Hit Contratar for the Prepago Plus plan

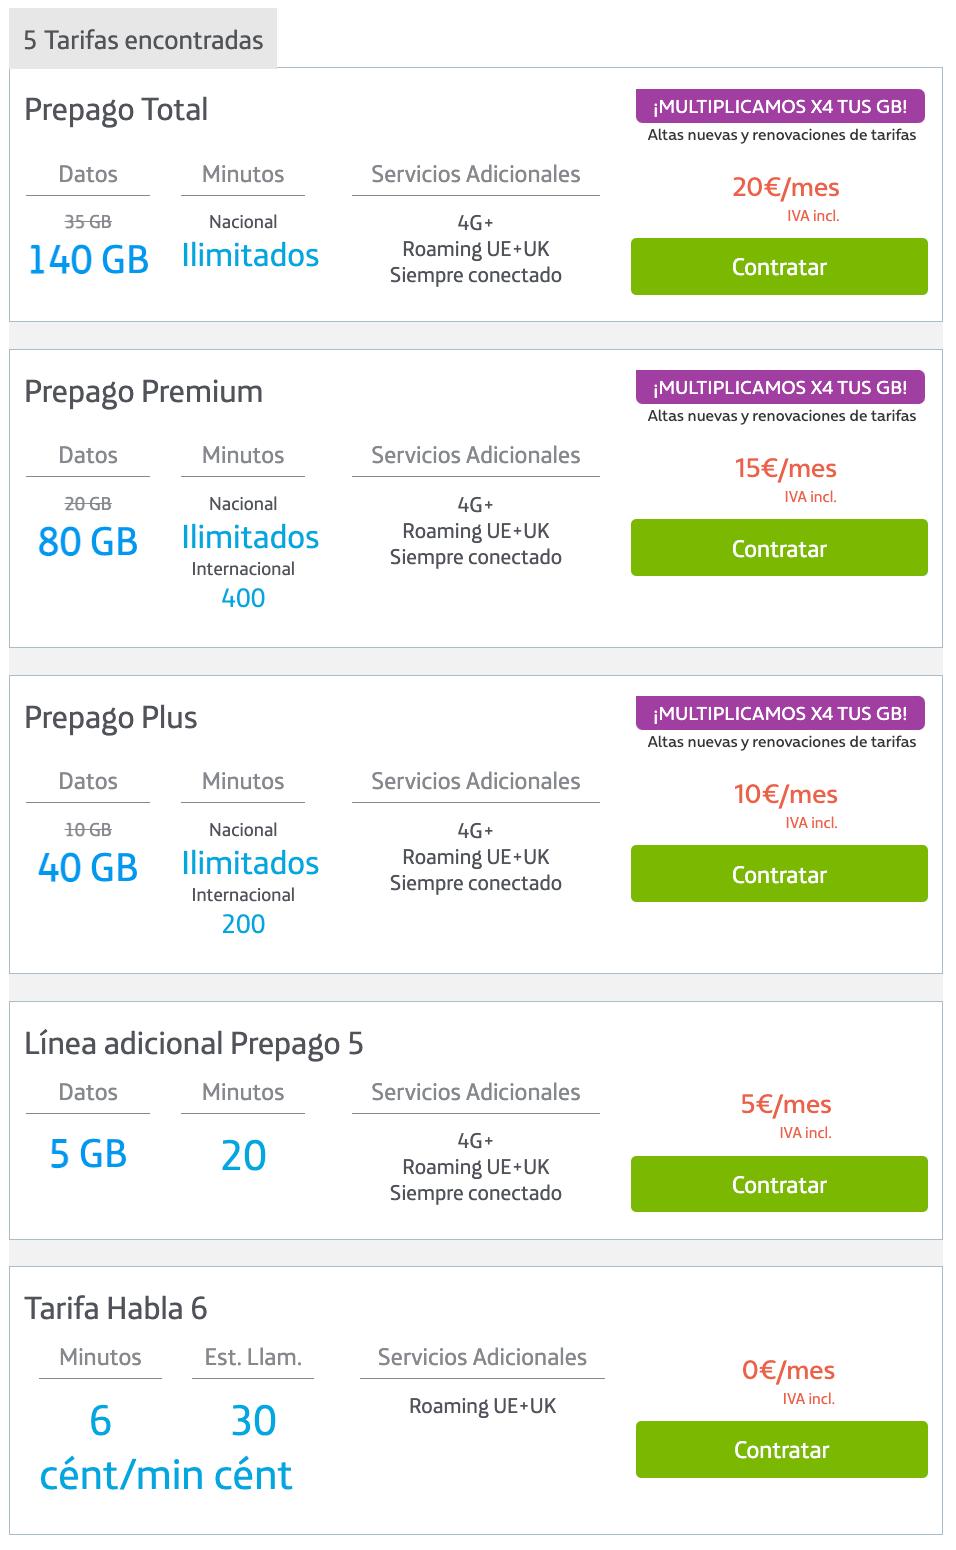coord(779,874)
